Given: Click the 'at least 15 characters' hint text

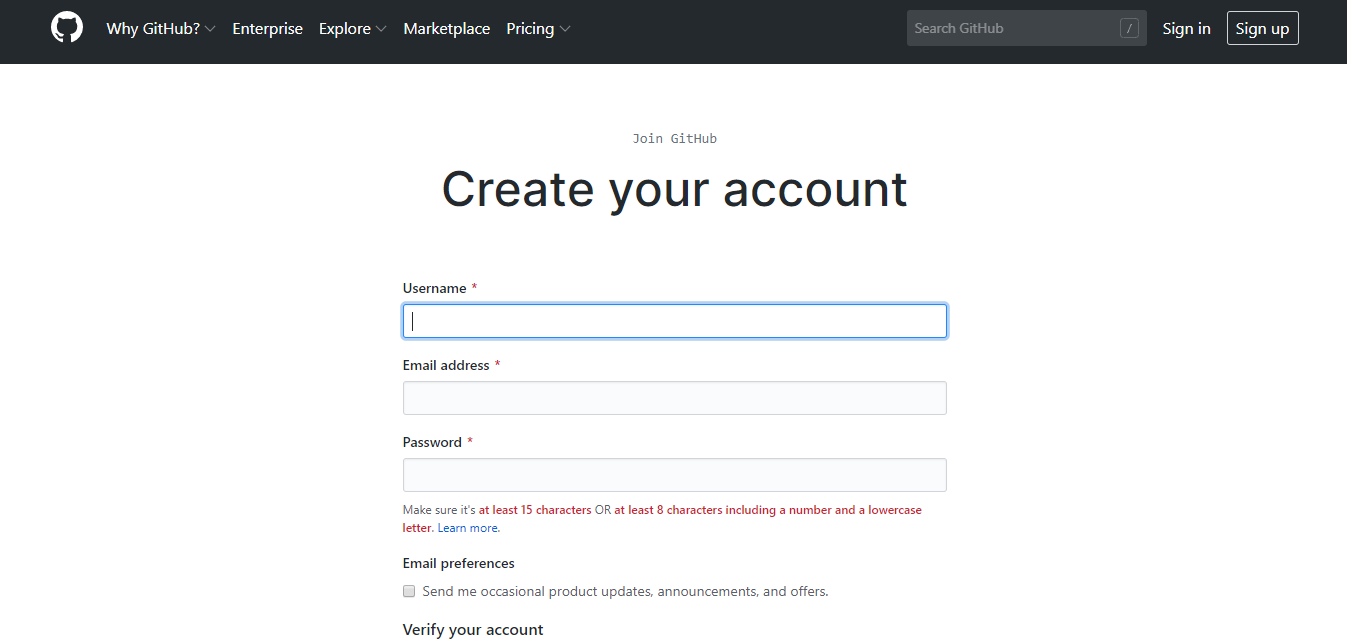Looking at the screenshot, I should [535, 510].
